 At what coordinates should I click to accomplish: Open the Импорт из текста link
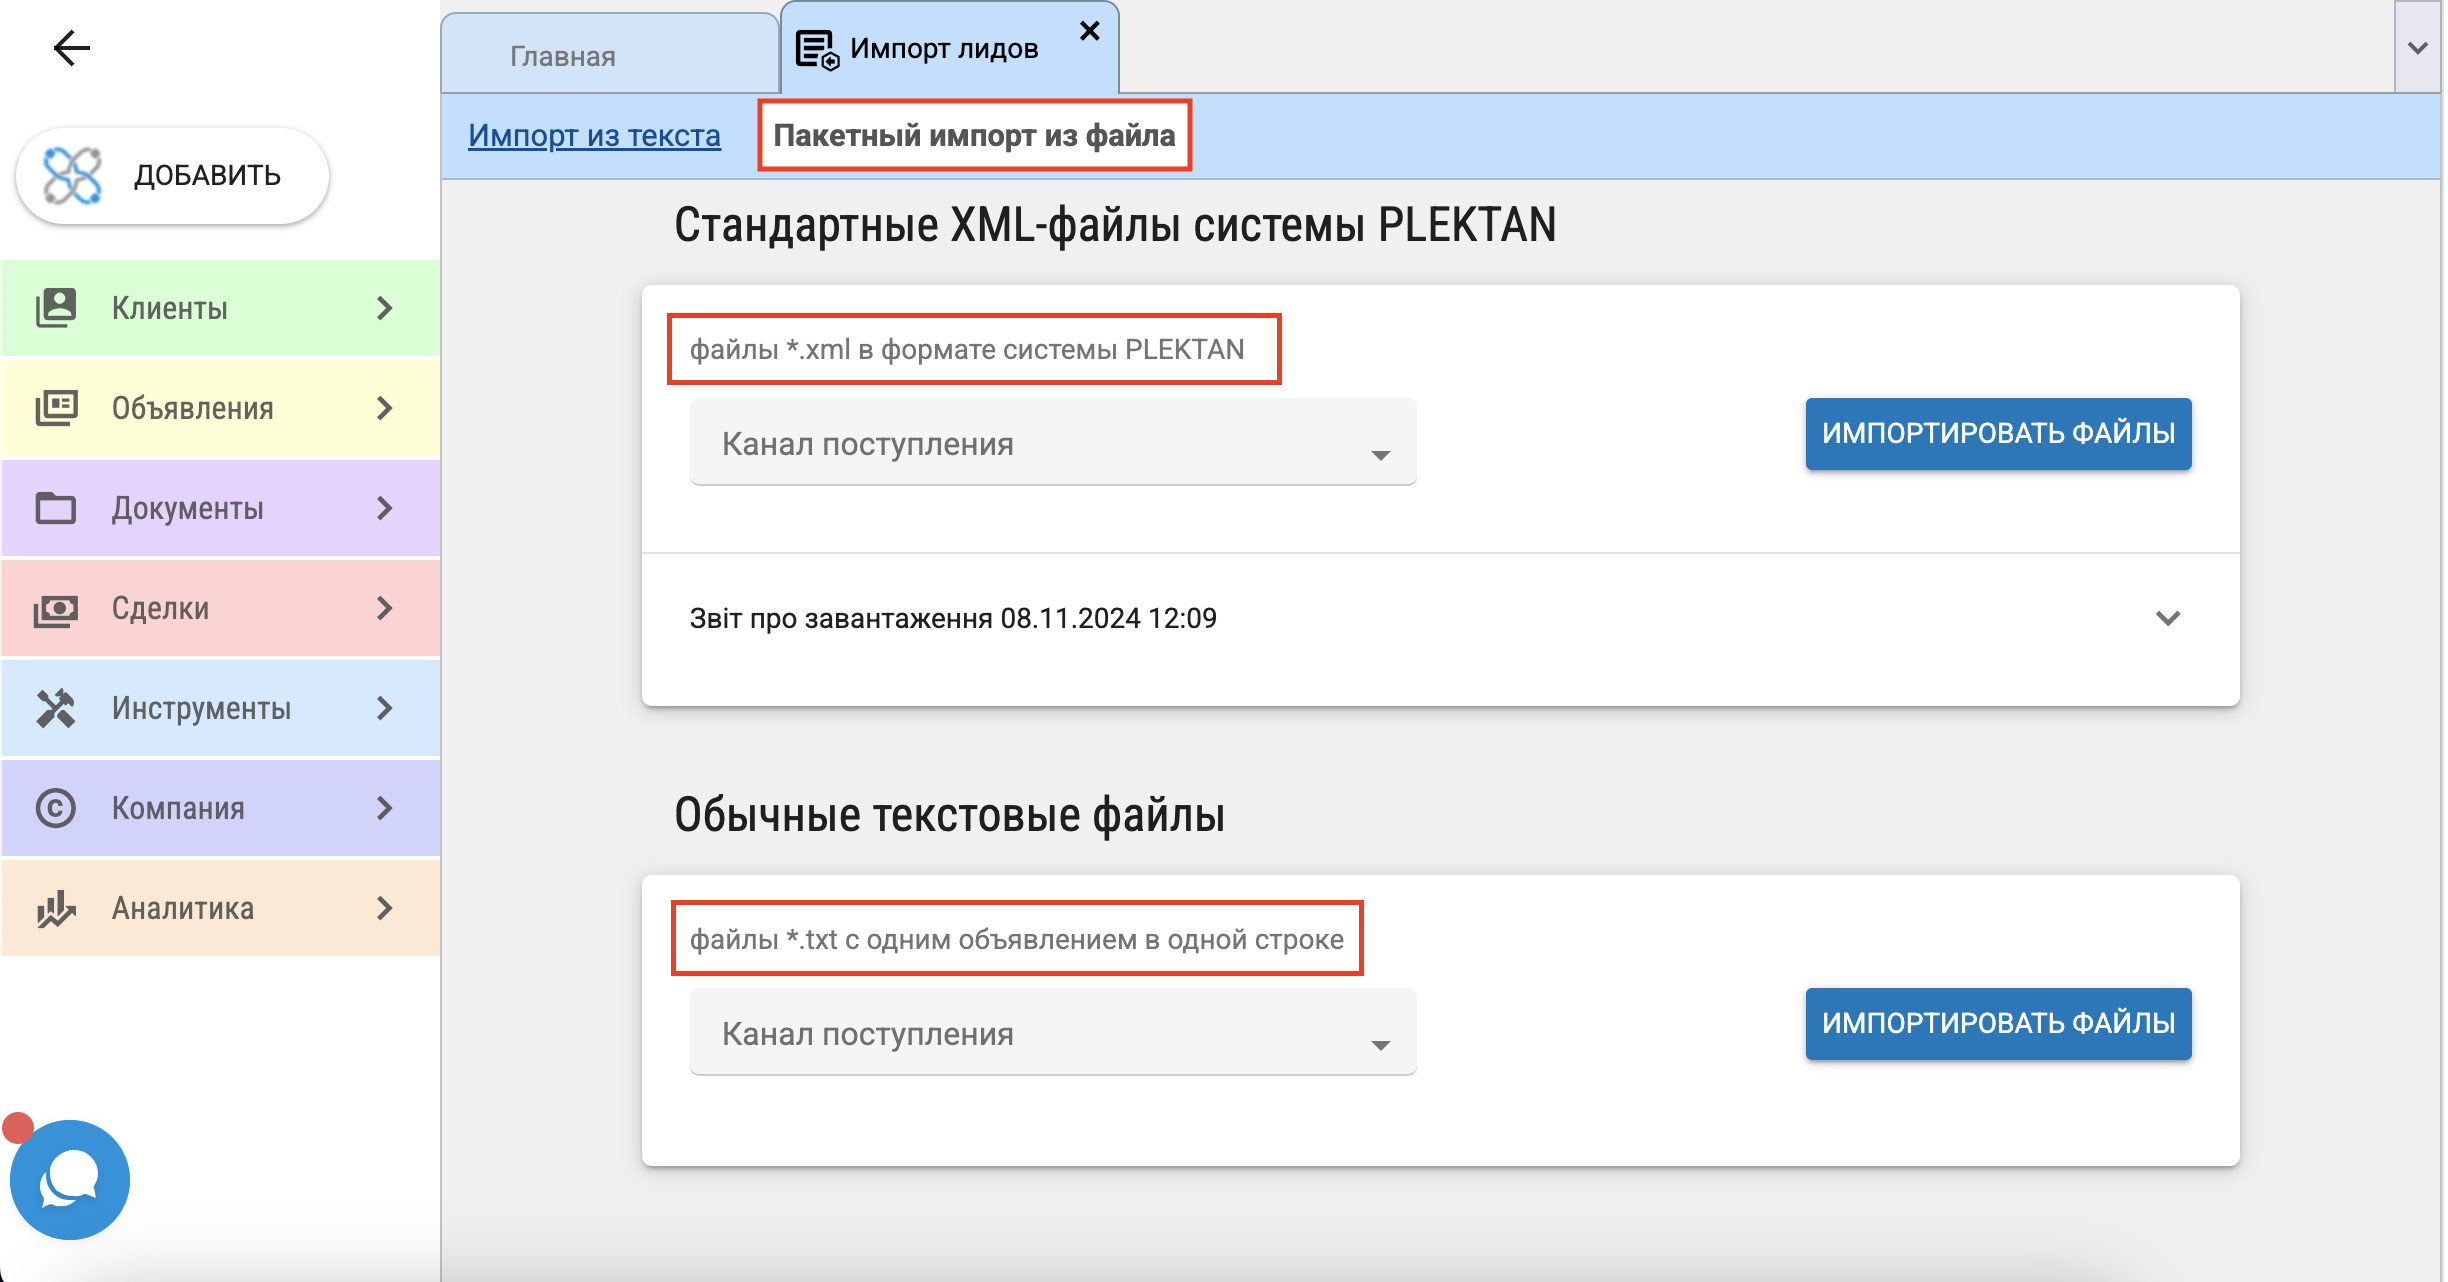pyautogui.click(x=594, y=135)
